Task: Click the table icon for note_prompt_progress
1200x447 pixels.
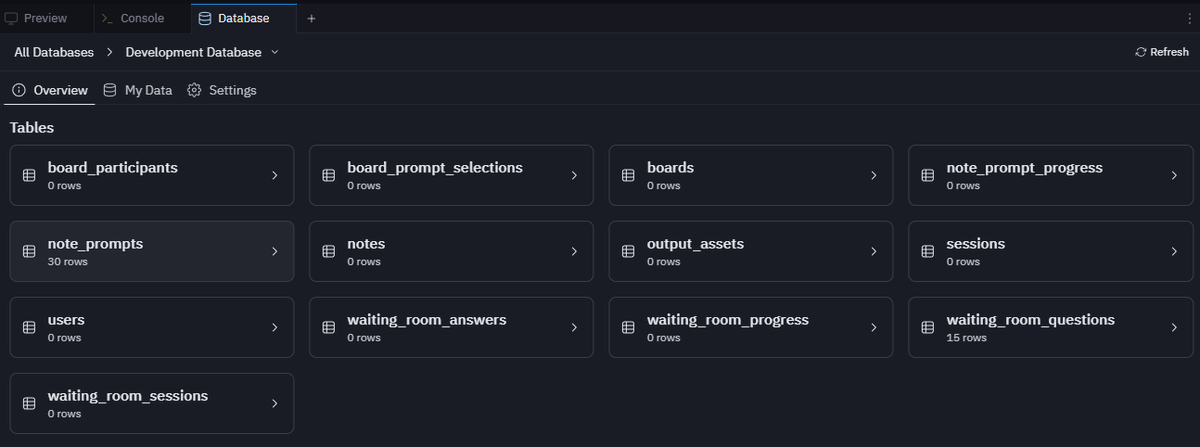Action: (928, 175)
